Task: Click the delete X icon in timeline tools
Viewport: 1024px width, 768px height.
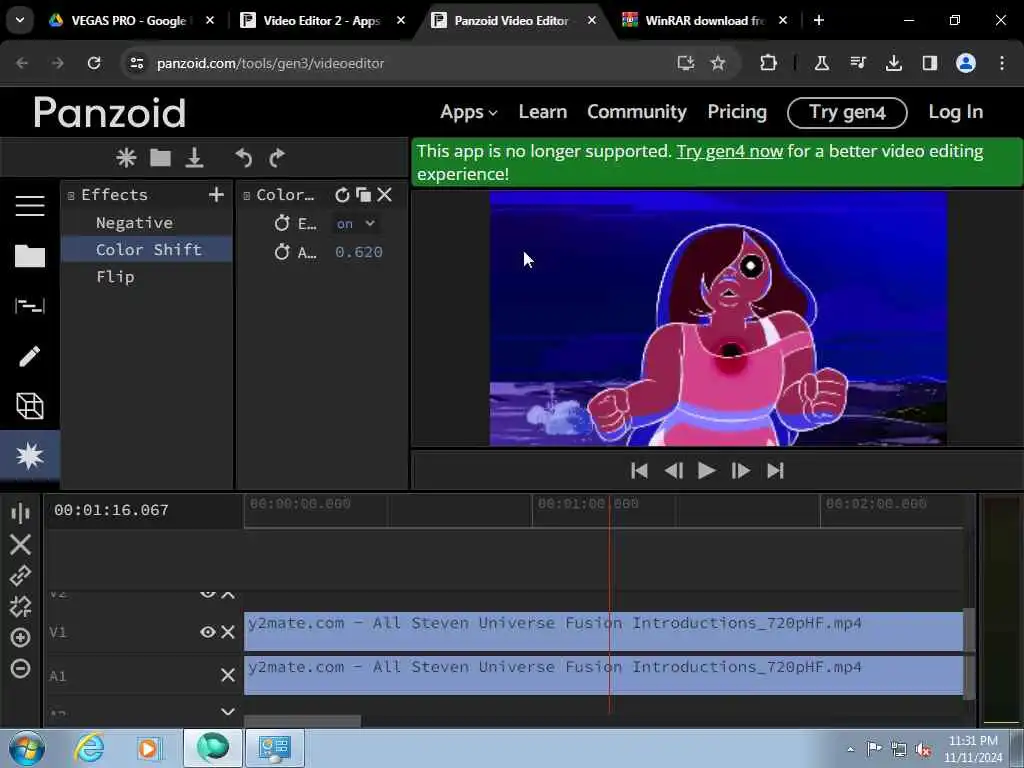Action: coord(20,544)
